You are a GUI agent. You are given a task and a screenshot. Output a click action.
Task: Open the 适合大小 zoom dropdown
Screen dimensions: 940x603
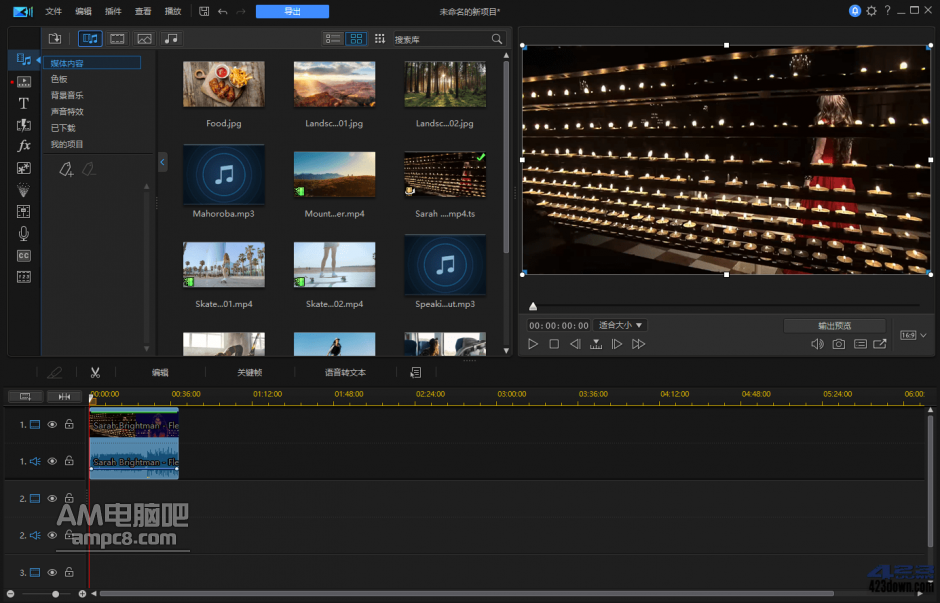point(620,325)
